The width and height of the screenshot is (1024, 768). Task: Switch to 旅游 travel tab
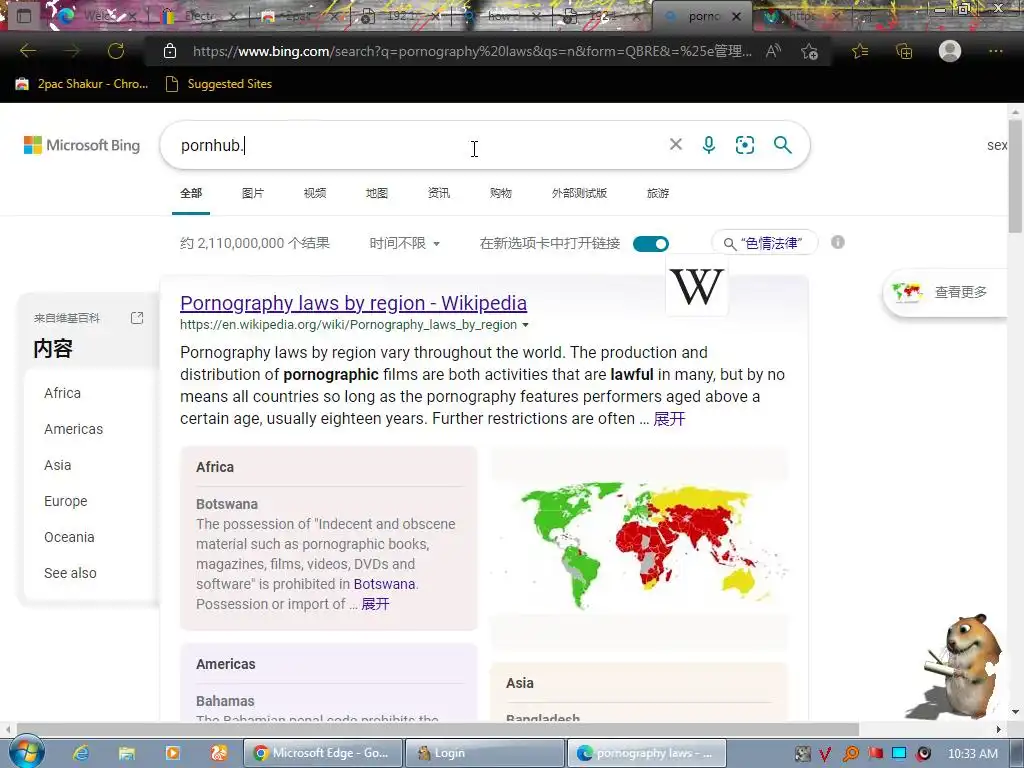point(658,193)
